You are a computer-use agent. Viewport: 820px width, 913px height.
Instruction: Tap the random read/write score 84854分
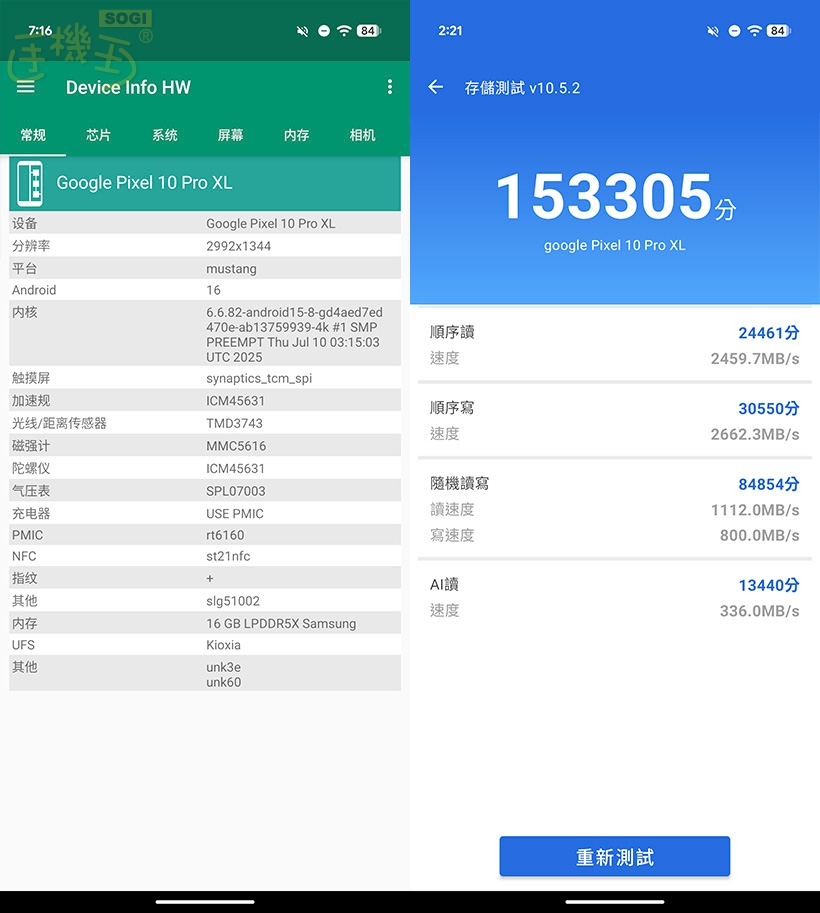(x=769, y=484)
